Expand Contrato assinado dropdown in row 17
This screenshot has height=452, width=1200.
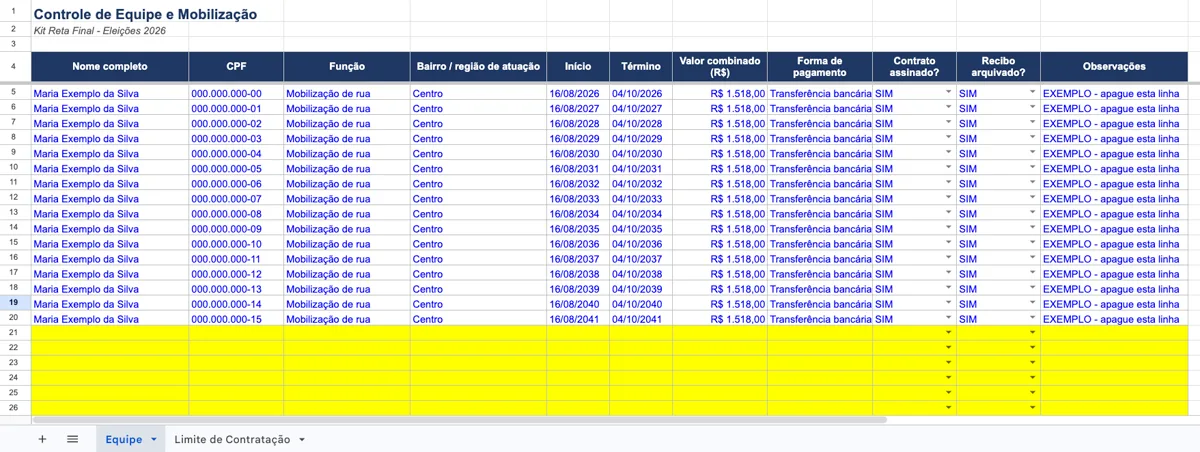[948, 274]
